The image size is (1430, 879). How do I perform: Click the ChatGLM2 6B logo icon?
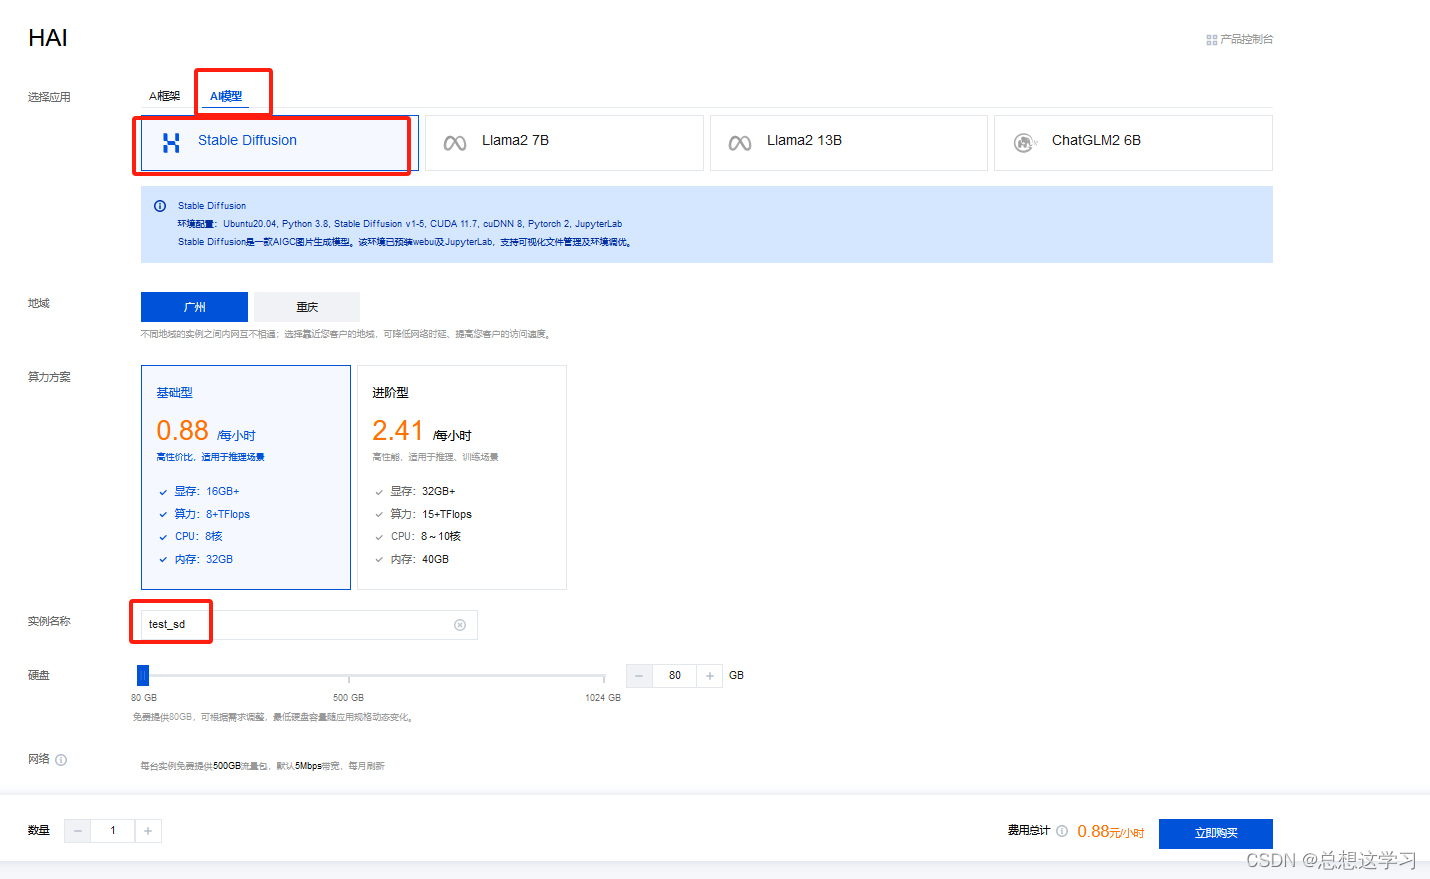[1025, 143]
